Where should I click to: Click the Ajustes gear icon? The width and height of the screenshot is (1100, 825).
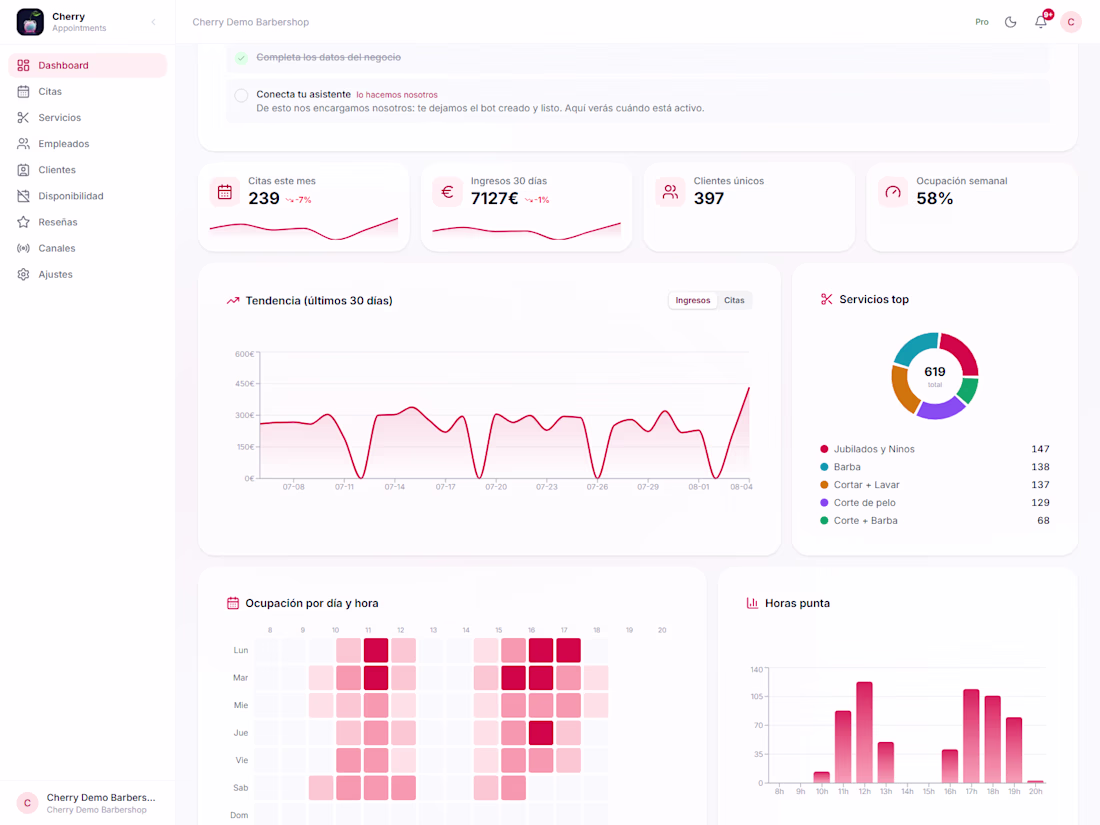[x=23, y=274]
